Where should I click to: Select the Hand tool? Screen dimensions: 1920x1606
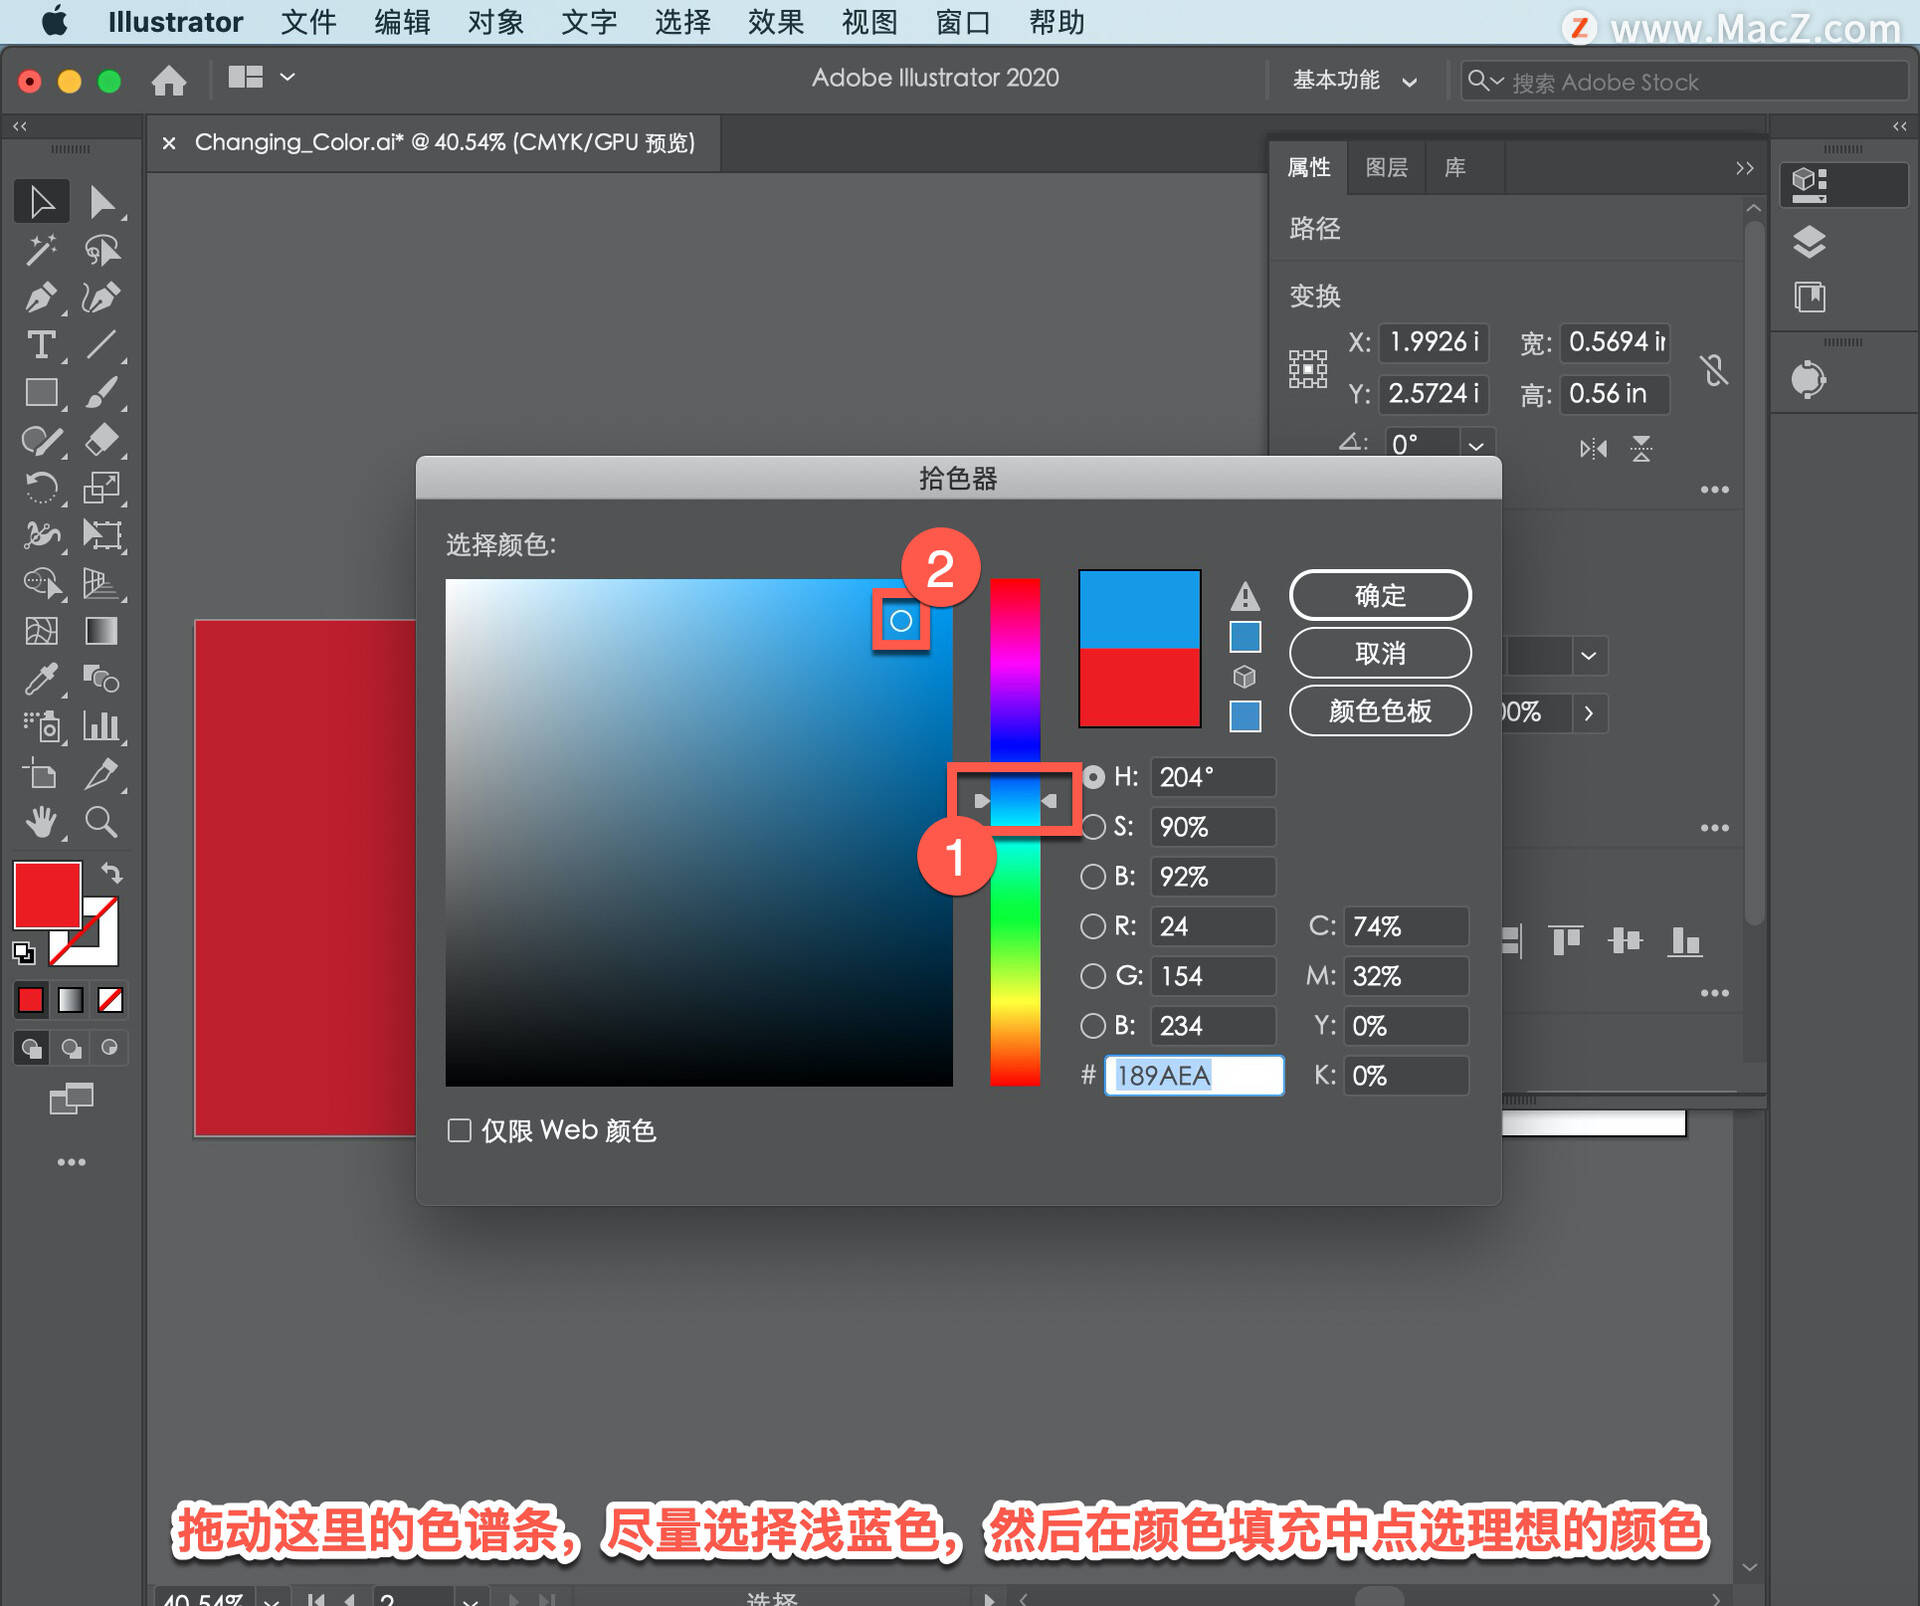(41, 822)
